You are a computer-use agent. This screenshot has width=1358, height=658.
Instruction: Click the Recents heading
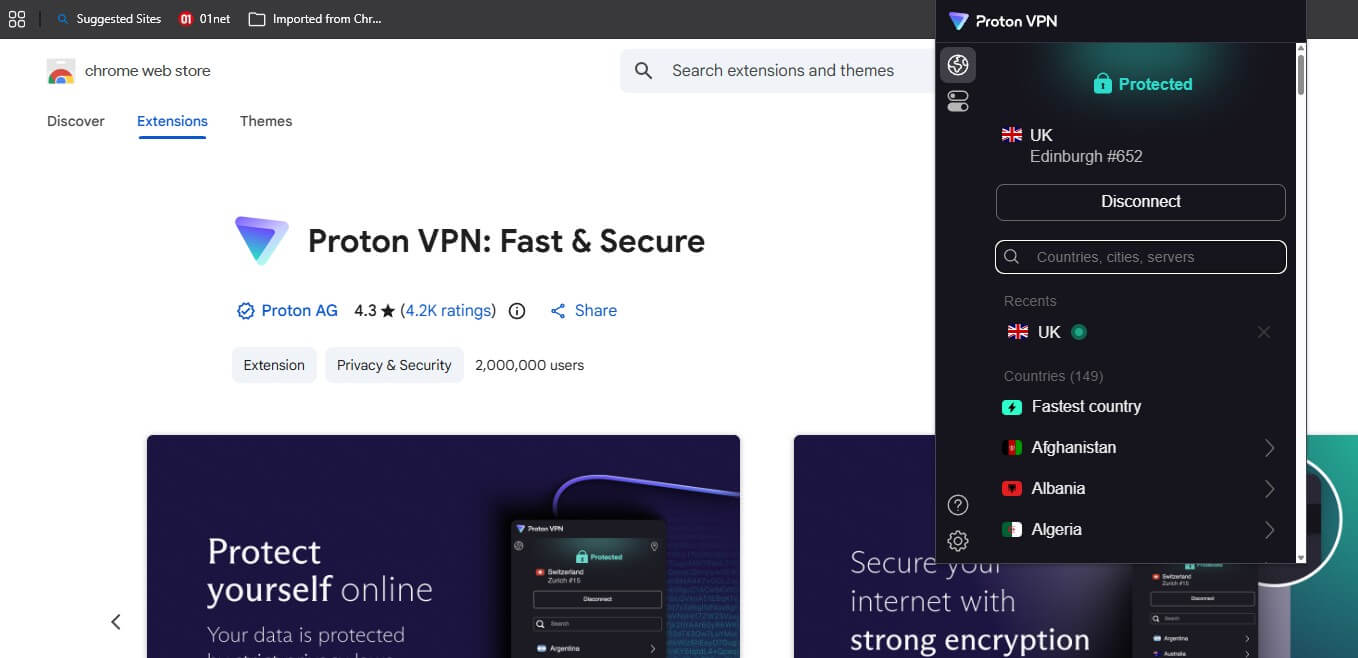pos(1030,301)
